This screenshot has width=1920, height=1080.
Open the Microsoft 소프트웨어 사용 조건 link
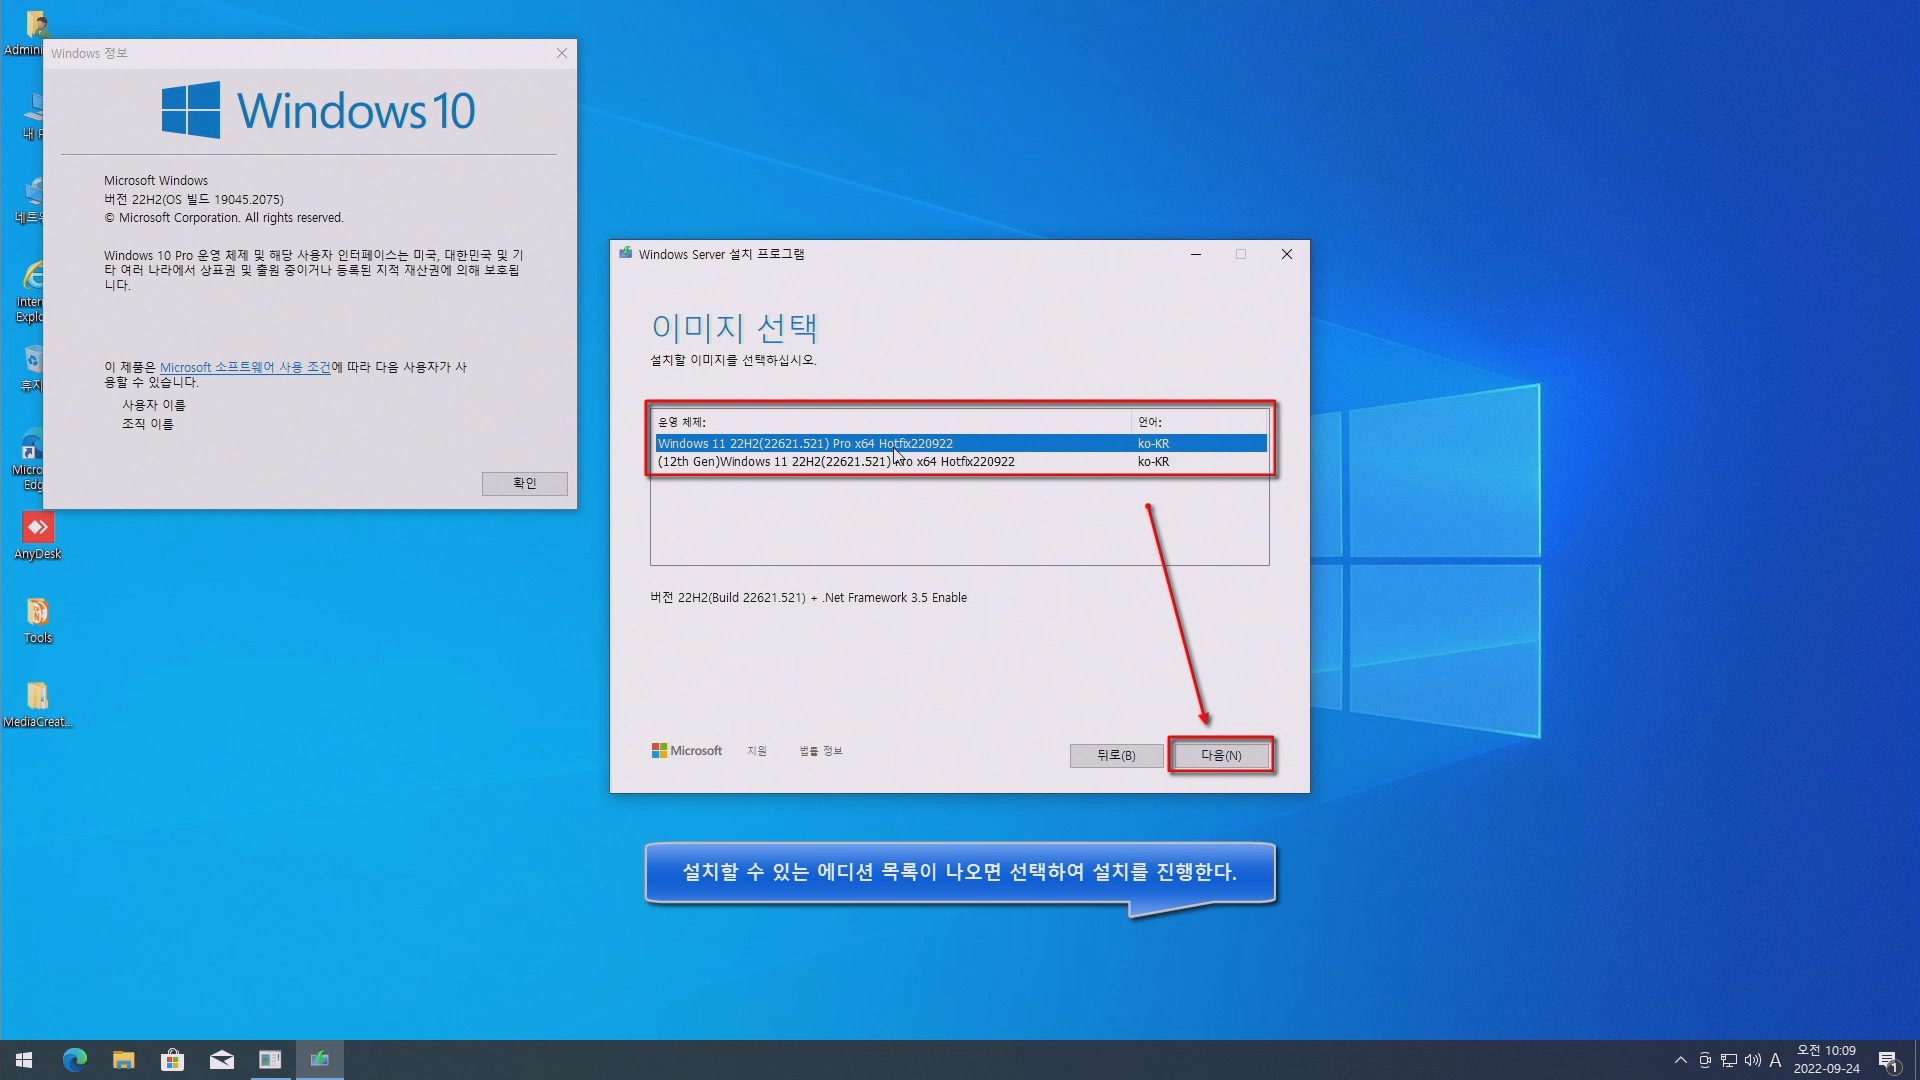coord(245,367)
